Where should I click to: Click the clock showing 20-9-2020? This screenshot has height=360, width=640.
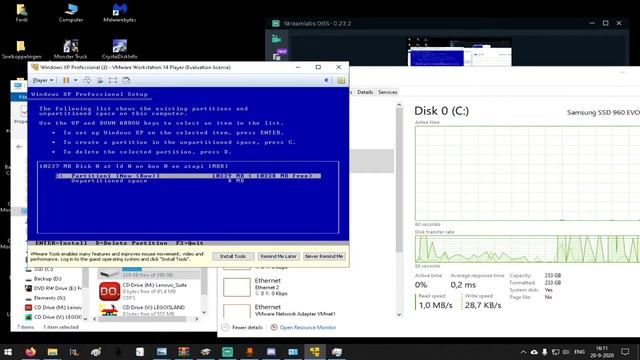602,352
